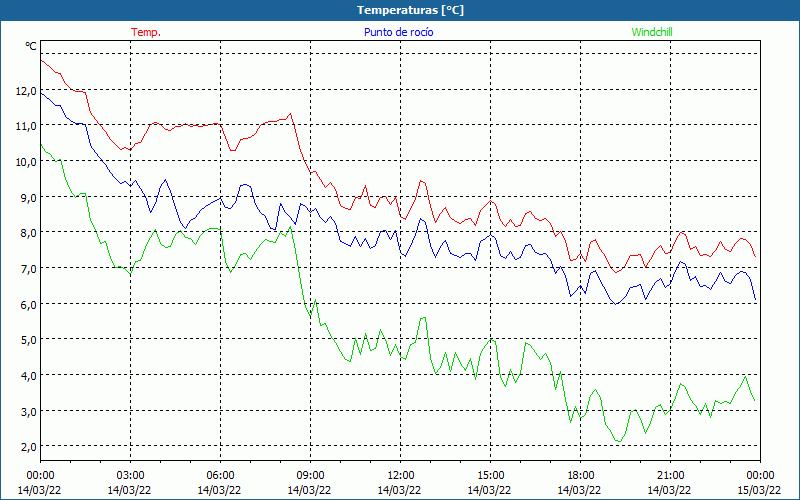Click the 15:00 time axis label
This screenshot has height=500, width=800.
[490, 476]
